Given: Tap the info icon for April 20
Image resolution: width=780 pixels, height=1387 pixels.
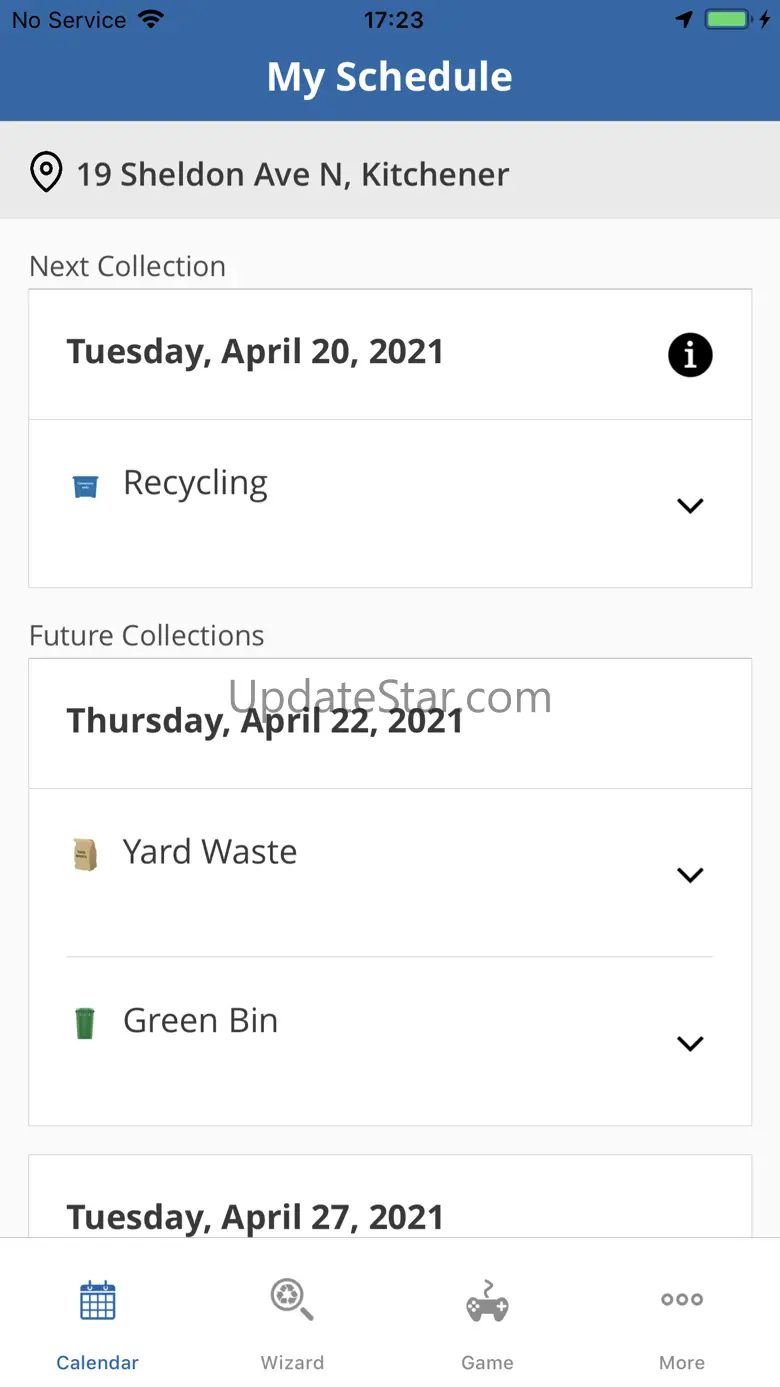Looking at the screenshot, I should pyautogui.click(x=690, y=355).
